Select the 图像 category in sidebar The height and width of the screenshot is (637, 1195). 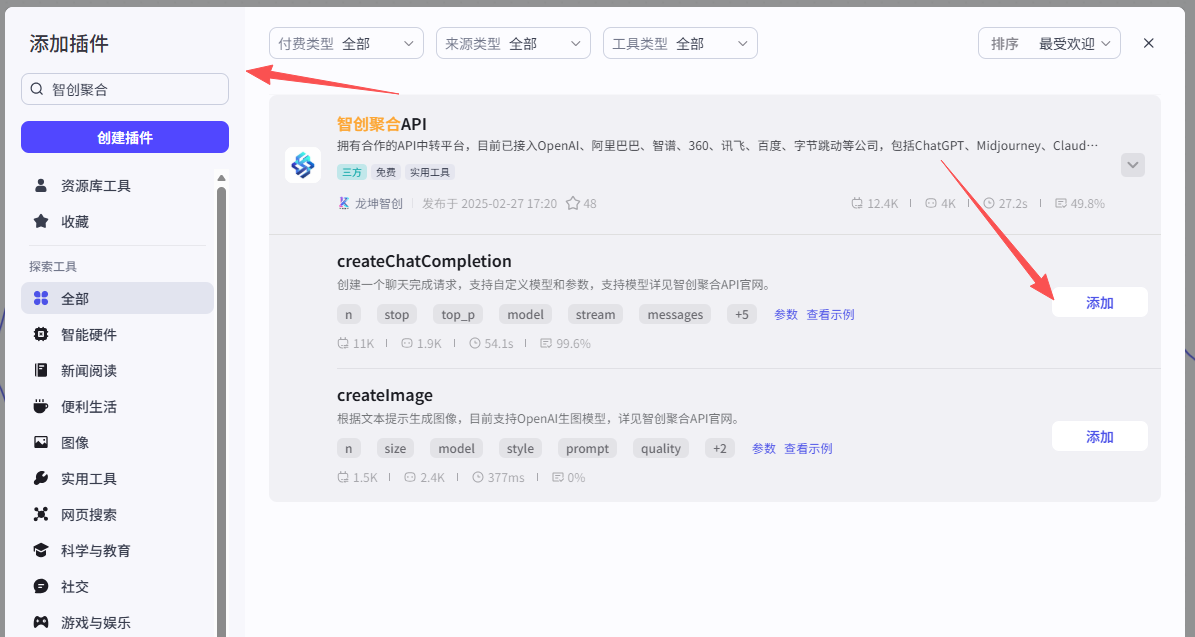(40, 442)
